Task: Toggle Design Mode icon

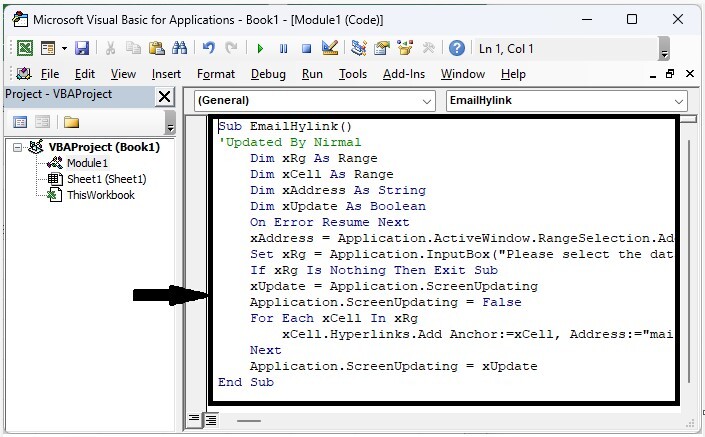Action: tap(330, 48)
